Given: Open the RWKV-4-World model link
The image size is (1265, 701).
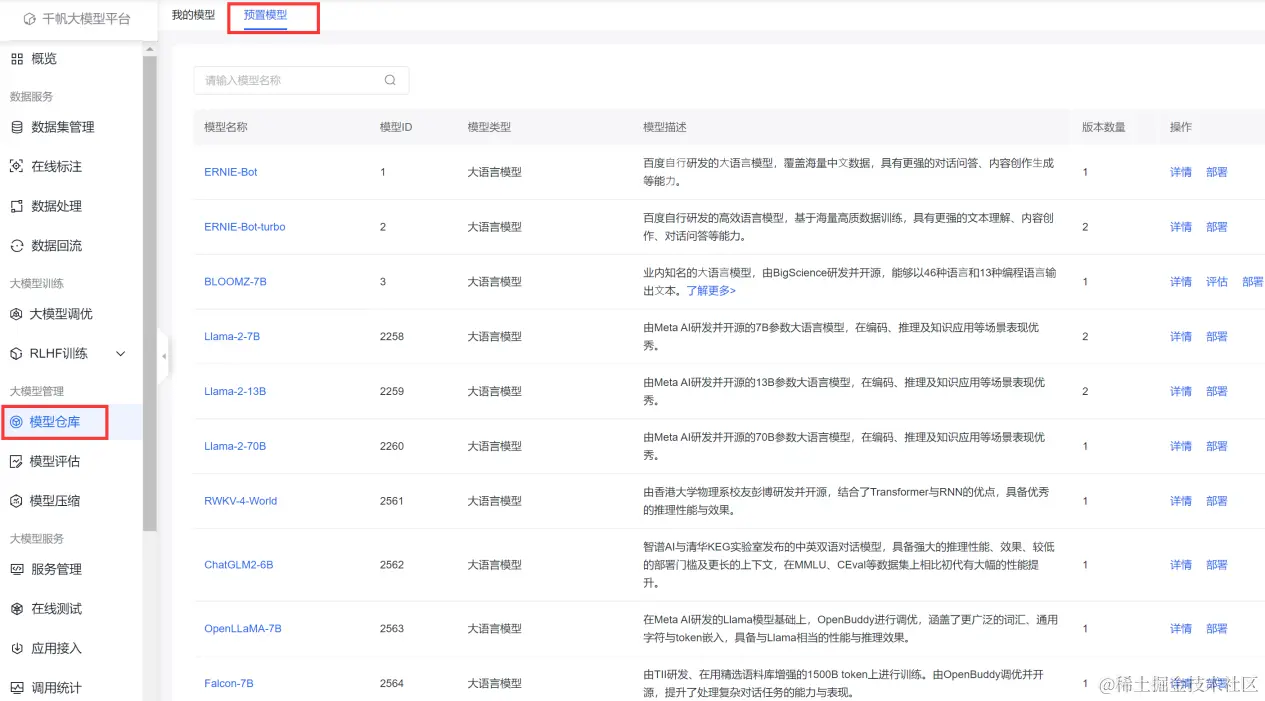Looking at the screenshot, I should [241, 501].
